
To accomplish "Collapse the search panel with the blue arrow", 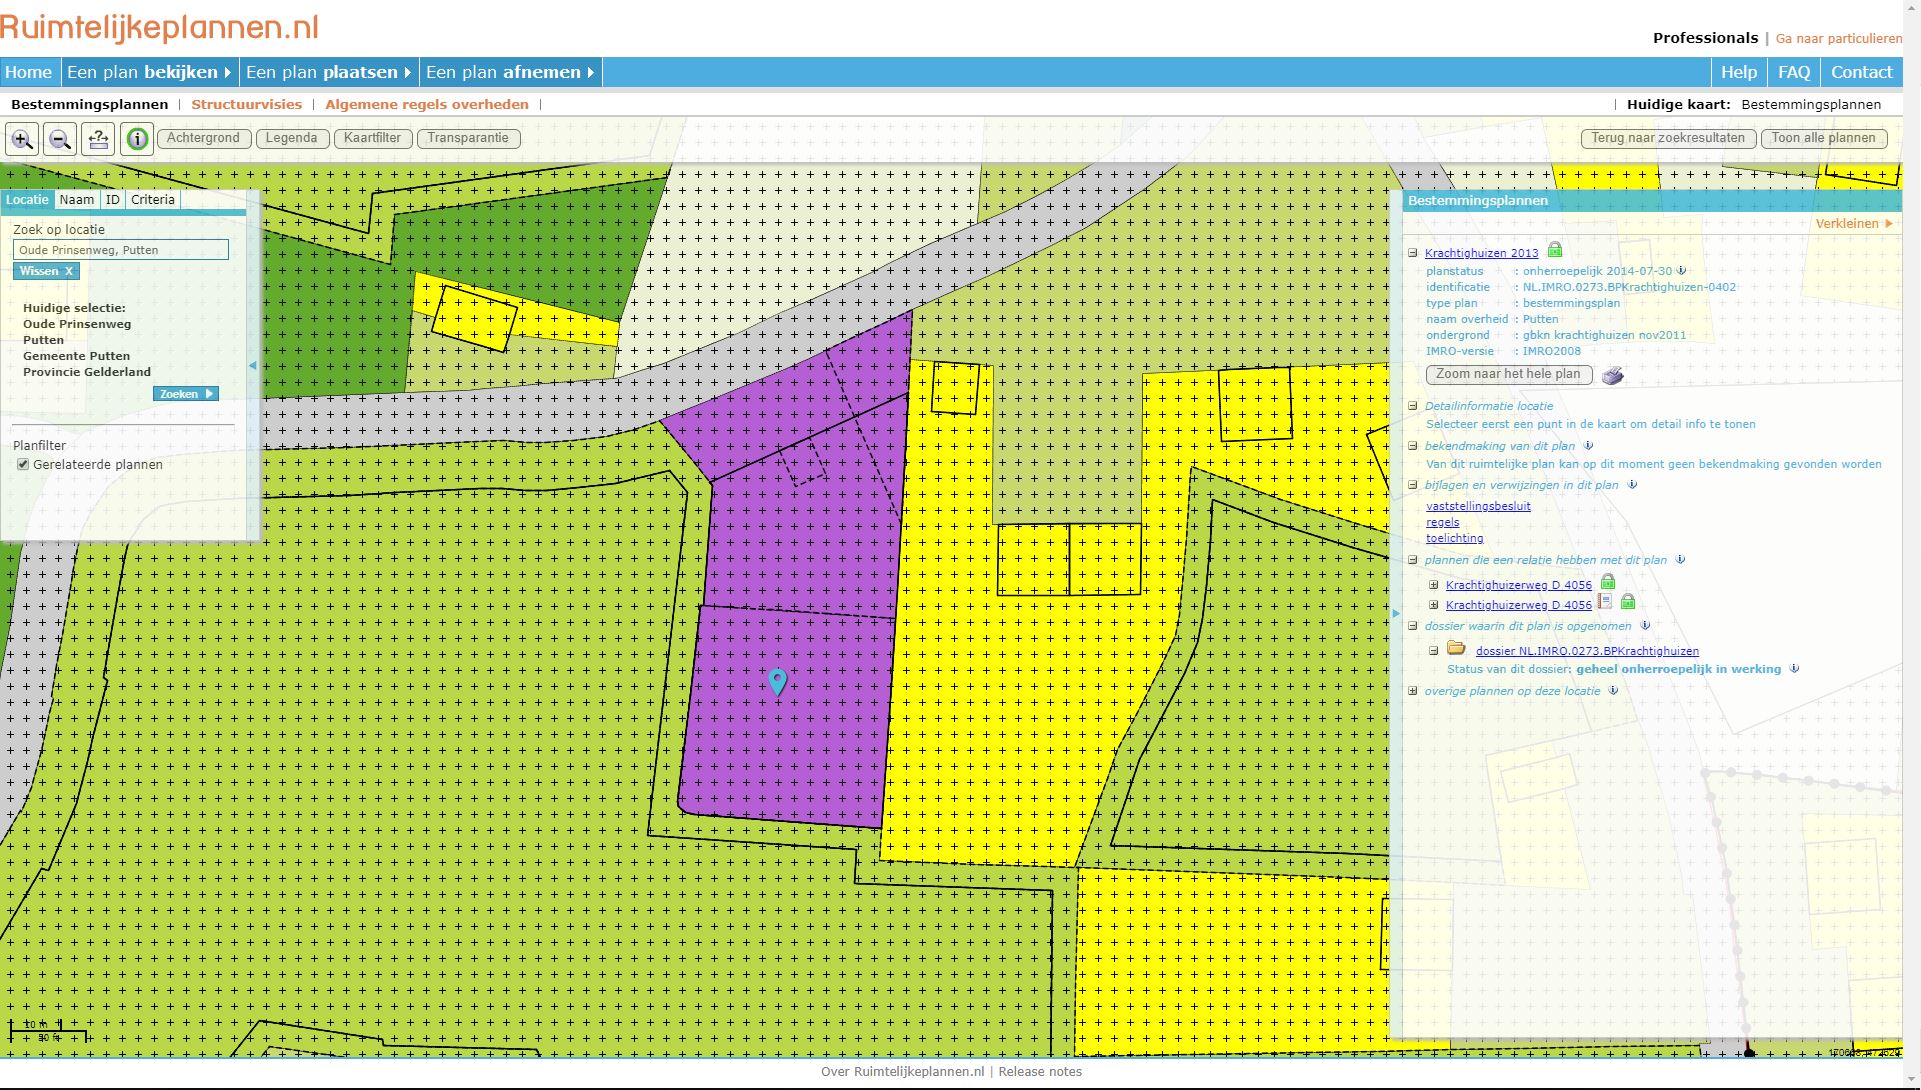I will pyautogui.click(x=252, y=365).
